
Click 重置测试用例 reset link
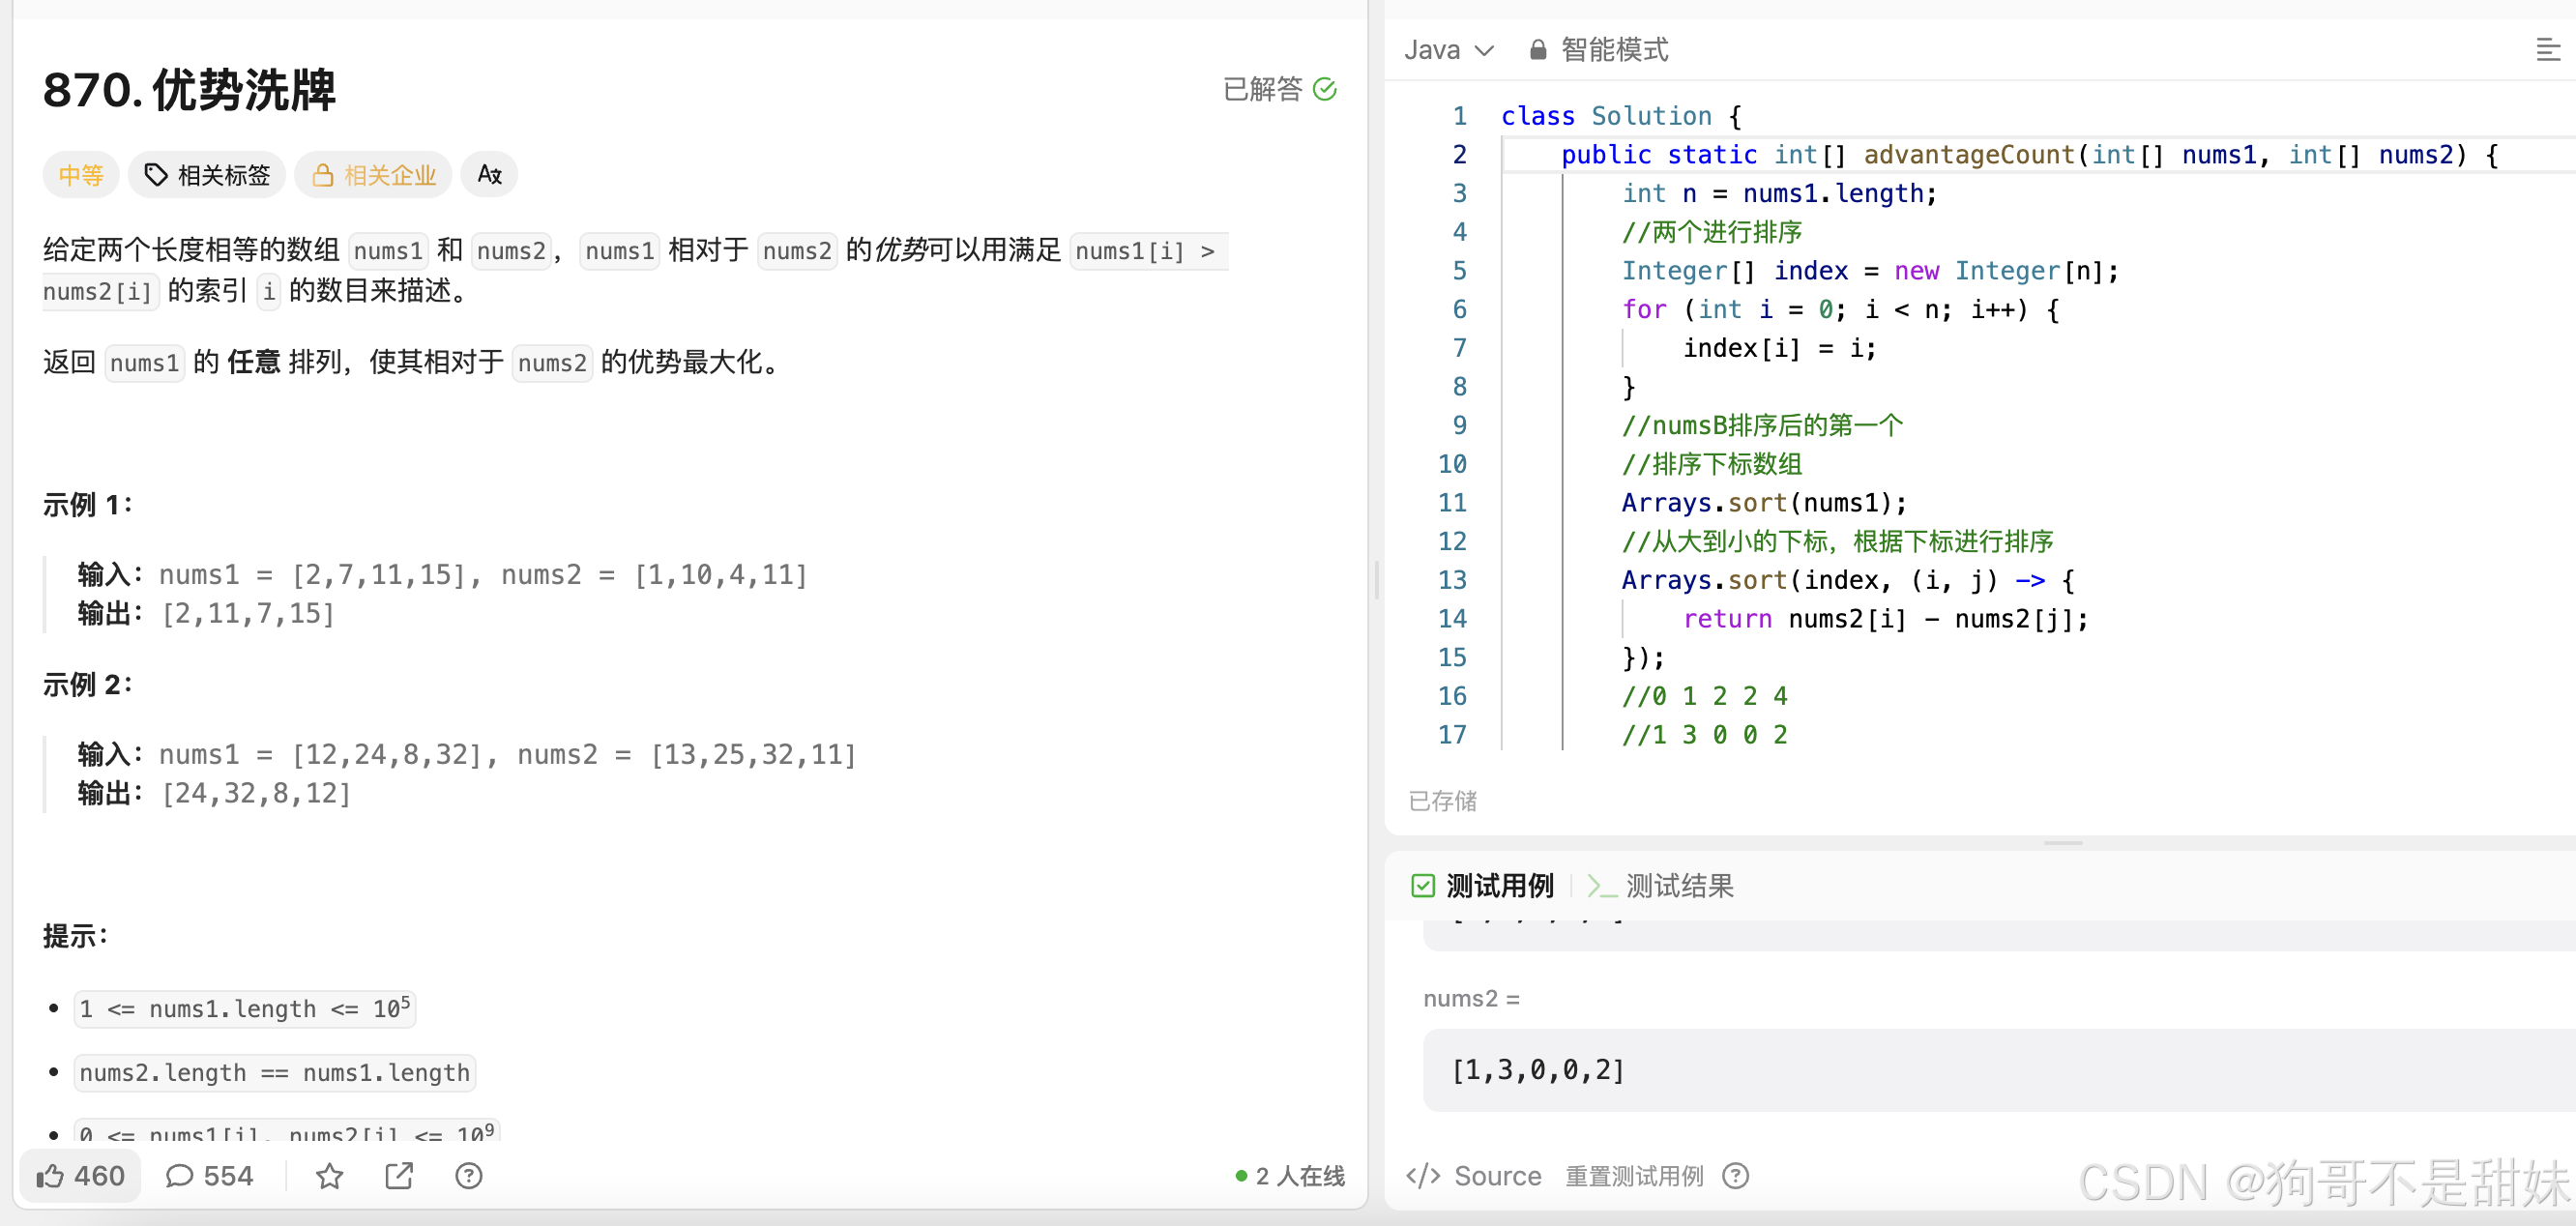tap(1634, 1176)
